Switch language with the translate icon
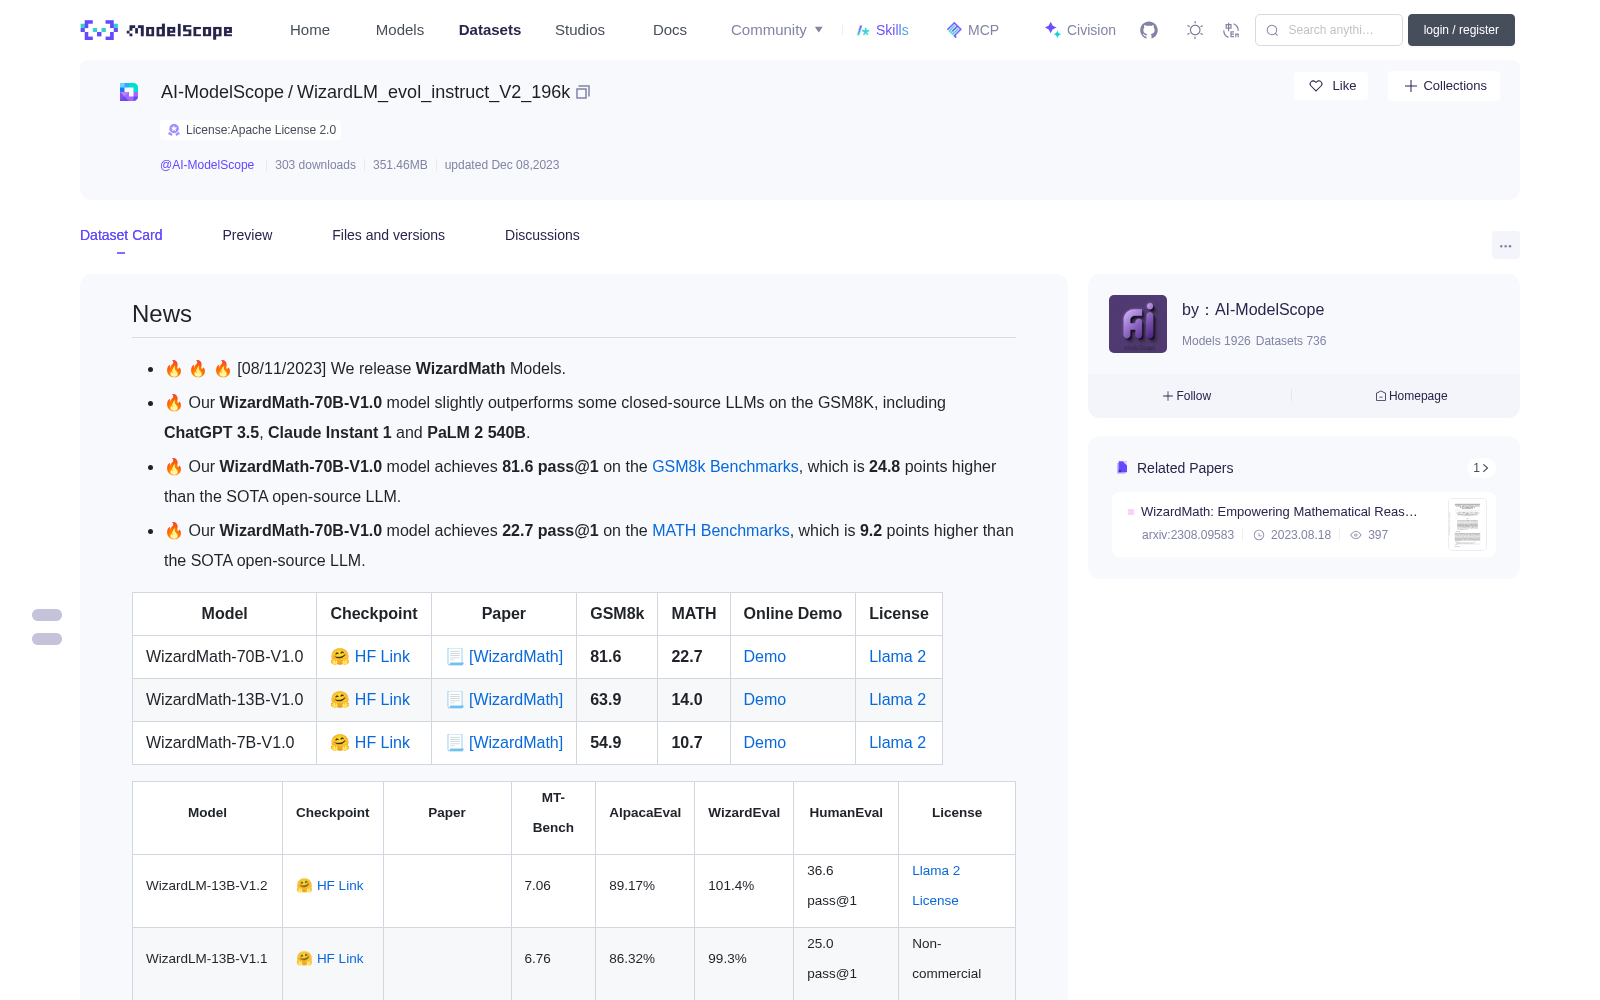The height and width of the screenshot is (1000, 1600). point(1231,30)
